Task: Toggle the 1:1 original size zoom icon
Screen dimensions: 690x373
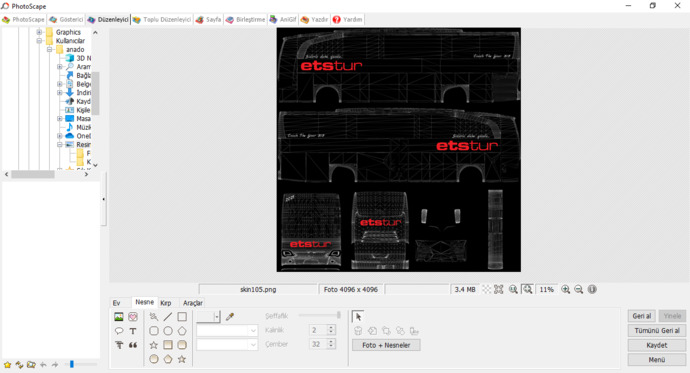Action: (x=513, y=289)
